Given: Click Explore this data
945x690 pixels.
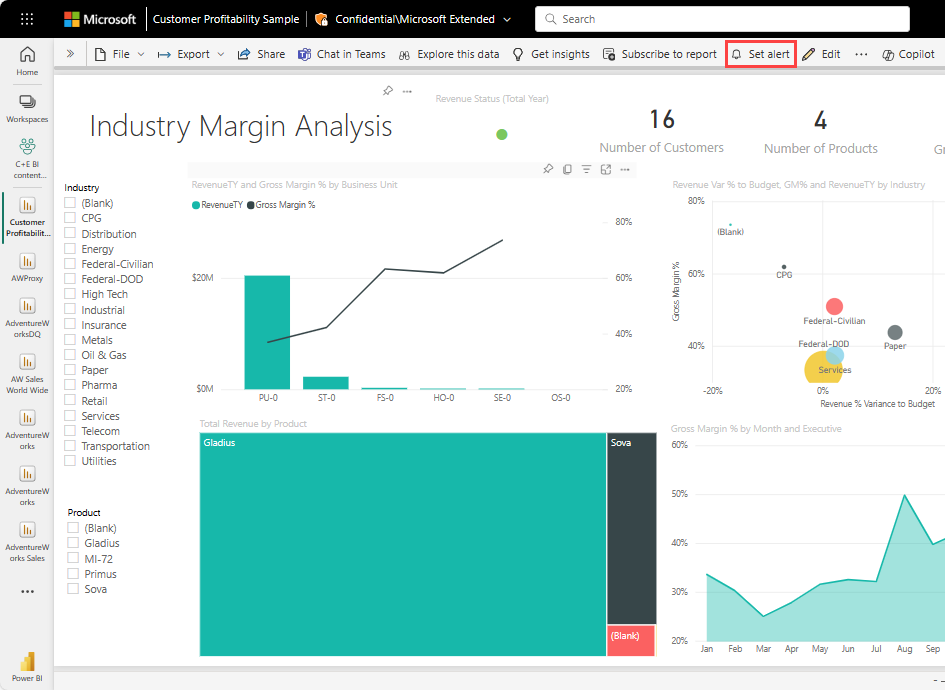Looking at the screenshot, I should (x=449, y=54).
